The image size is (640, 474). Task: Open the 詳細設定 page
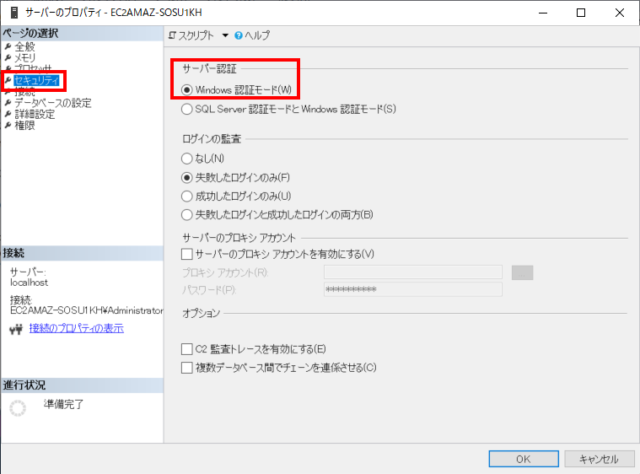coord(35,114)
